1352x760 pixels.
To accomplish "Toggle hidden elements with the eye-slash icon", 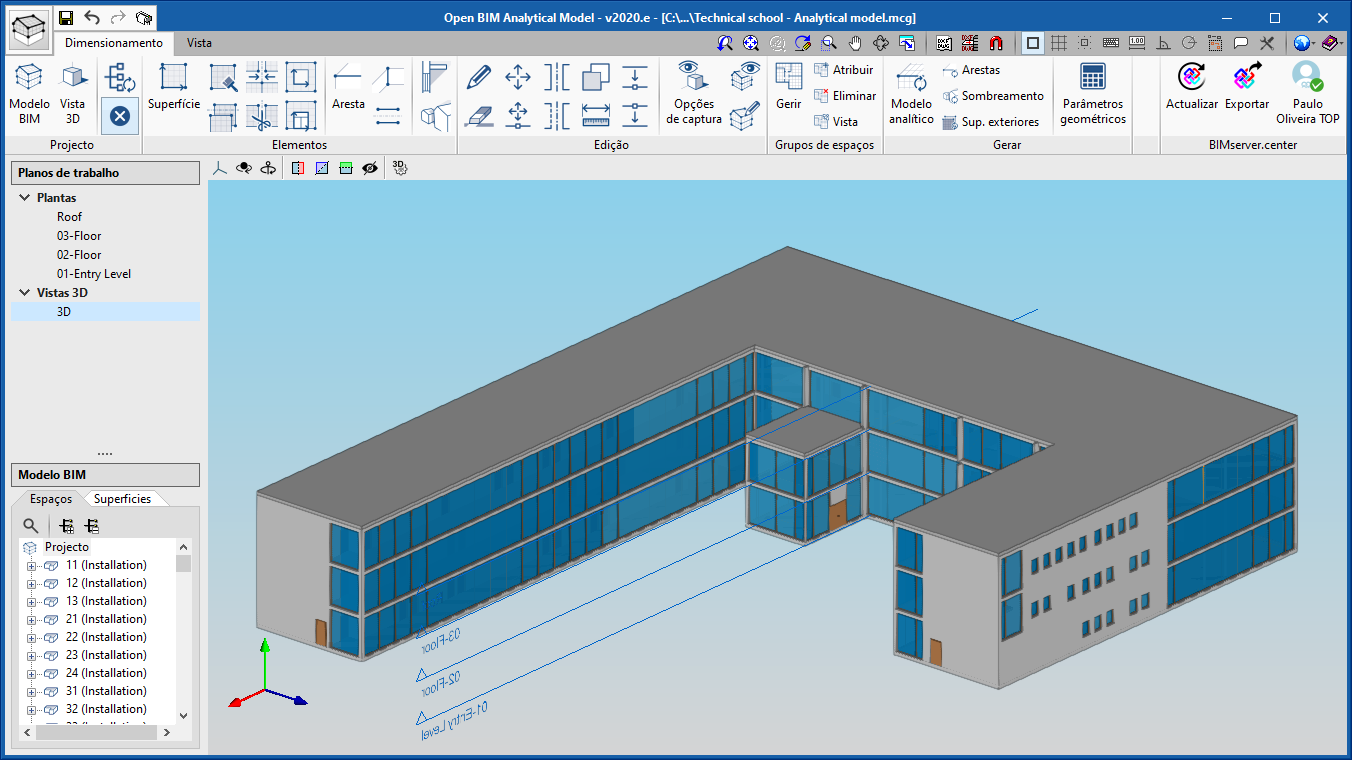I will [369, 167].
